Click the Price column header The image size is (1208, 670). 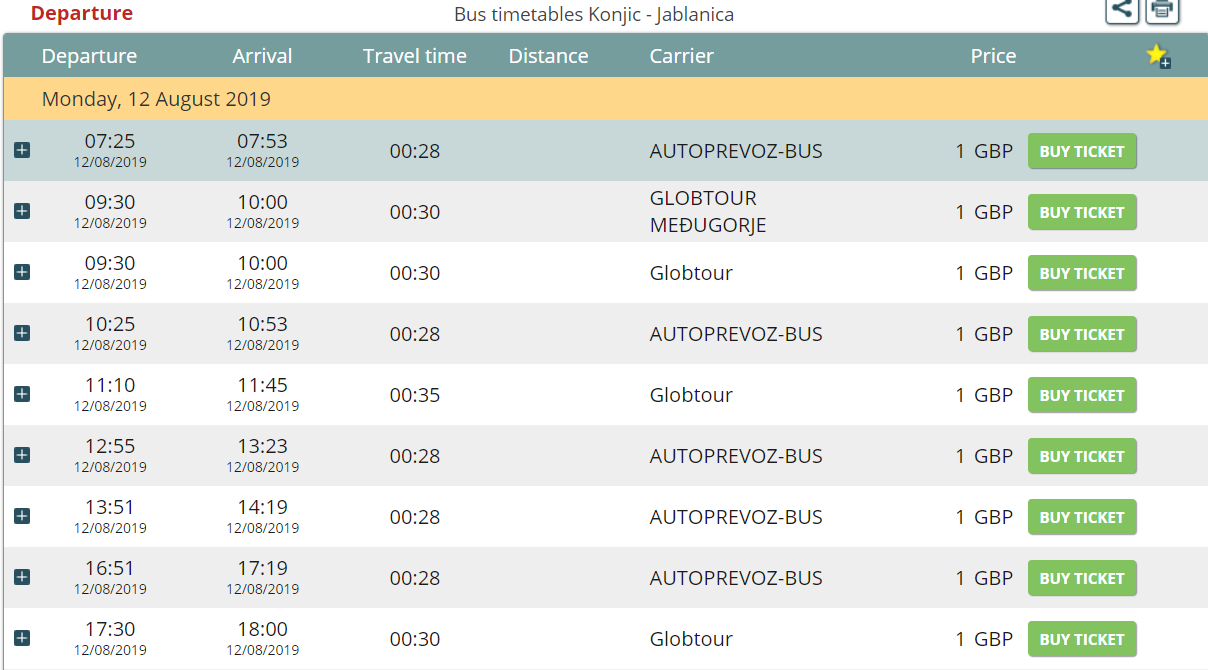(x=993, y=56)
